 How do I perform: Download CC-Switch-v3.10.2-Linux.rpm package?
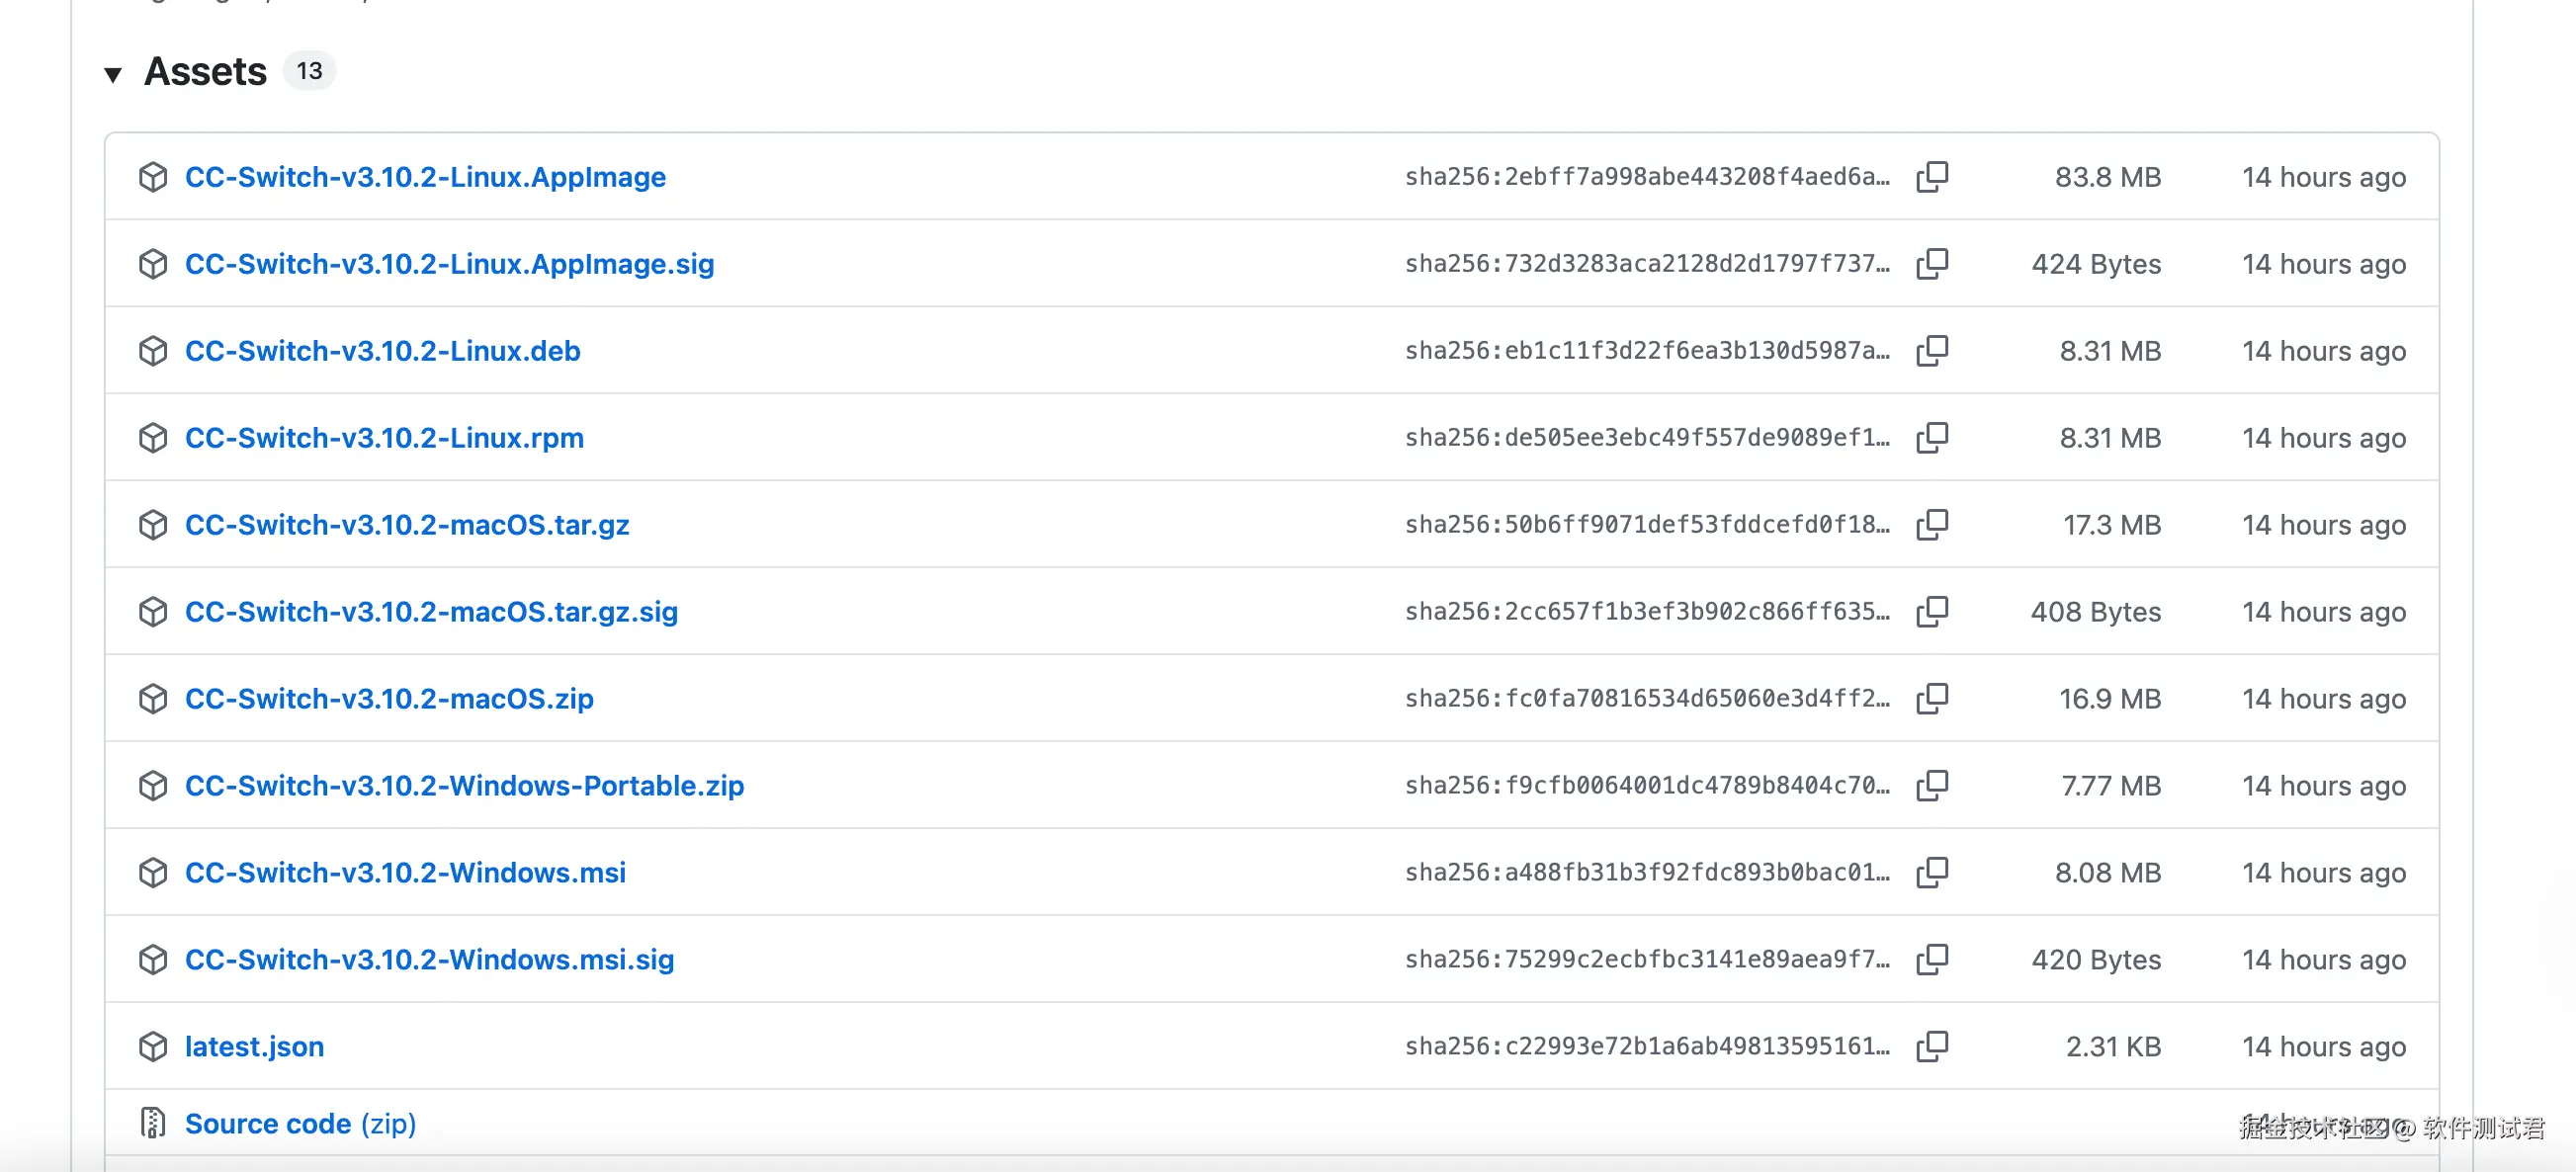pos(384,438)
